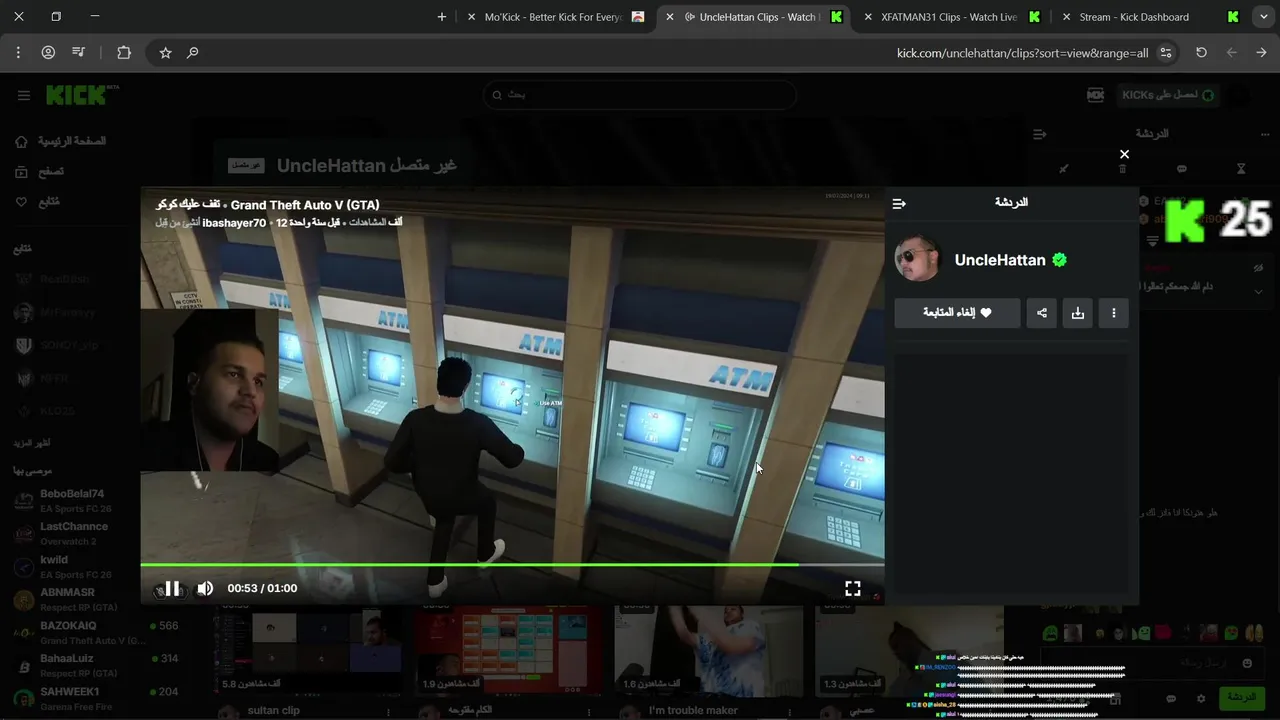Click the hourglass slow-mode icon in chat
The image size is (1280, 720).
[1241, 169]
